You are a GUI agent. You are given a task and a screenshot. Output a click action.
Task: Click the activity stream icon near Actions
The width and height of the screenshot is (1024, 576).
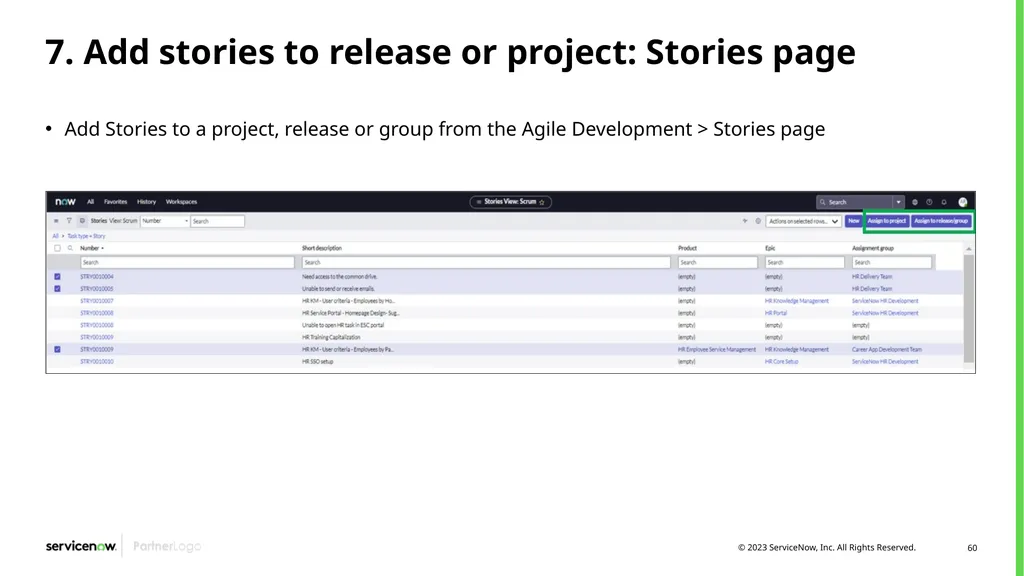744,221
